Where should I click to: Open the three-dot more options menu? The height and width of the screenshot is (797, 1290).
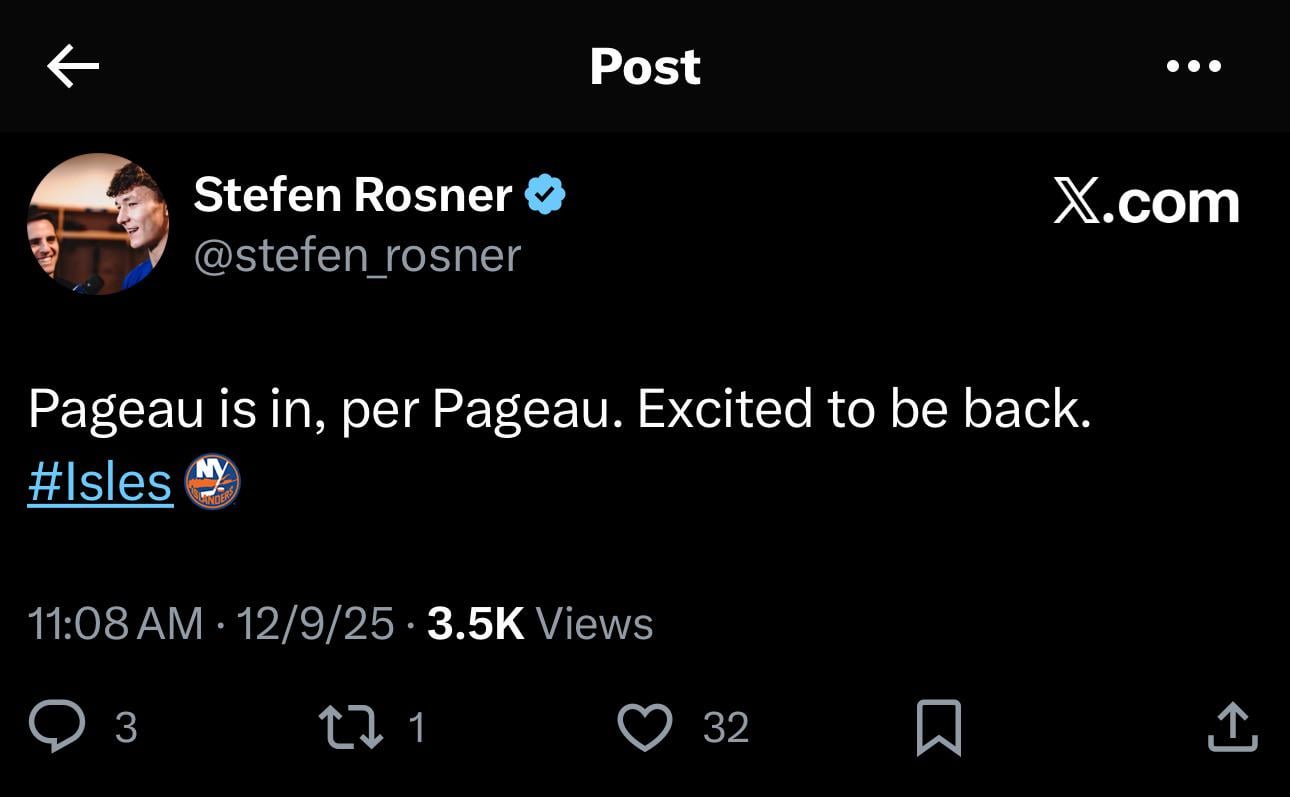pos(1194,66)
